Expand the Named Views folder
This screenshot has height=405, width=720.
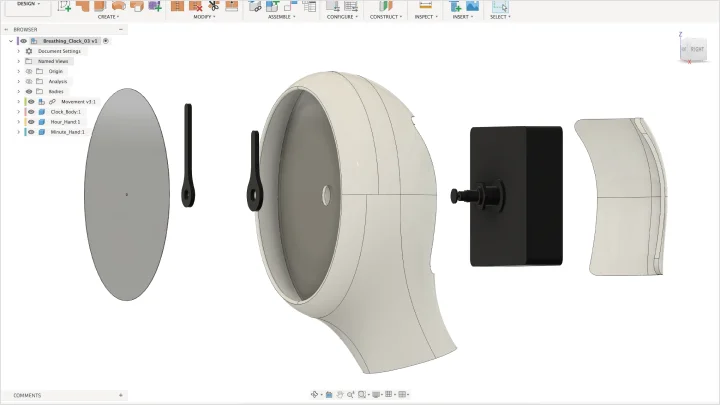[x=19, y=61]
